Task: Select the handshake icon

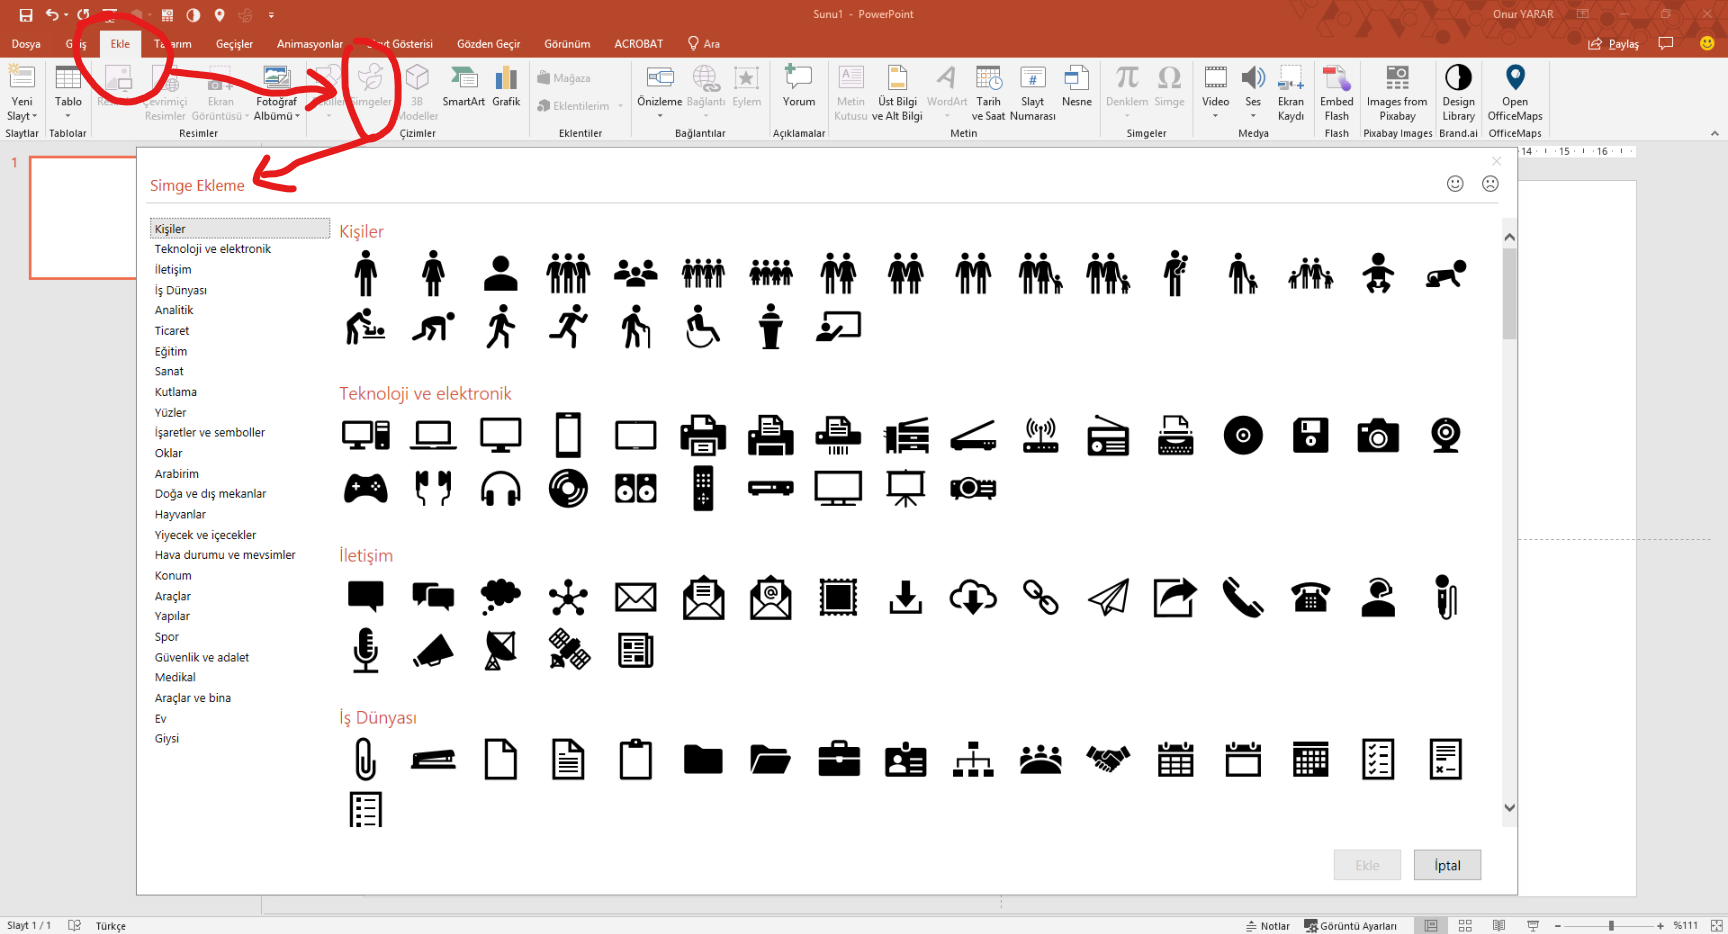Action: click(1108, 760)
